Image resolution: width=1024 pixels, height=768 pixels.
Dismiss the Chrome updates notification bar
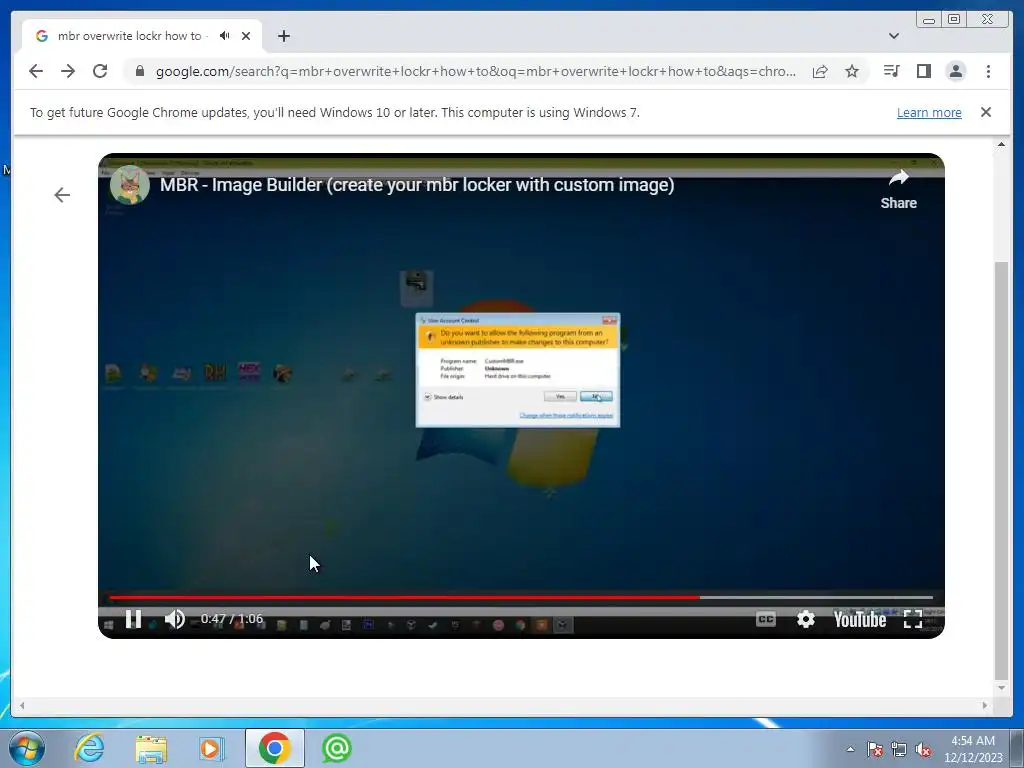click(x=986, y=112)
